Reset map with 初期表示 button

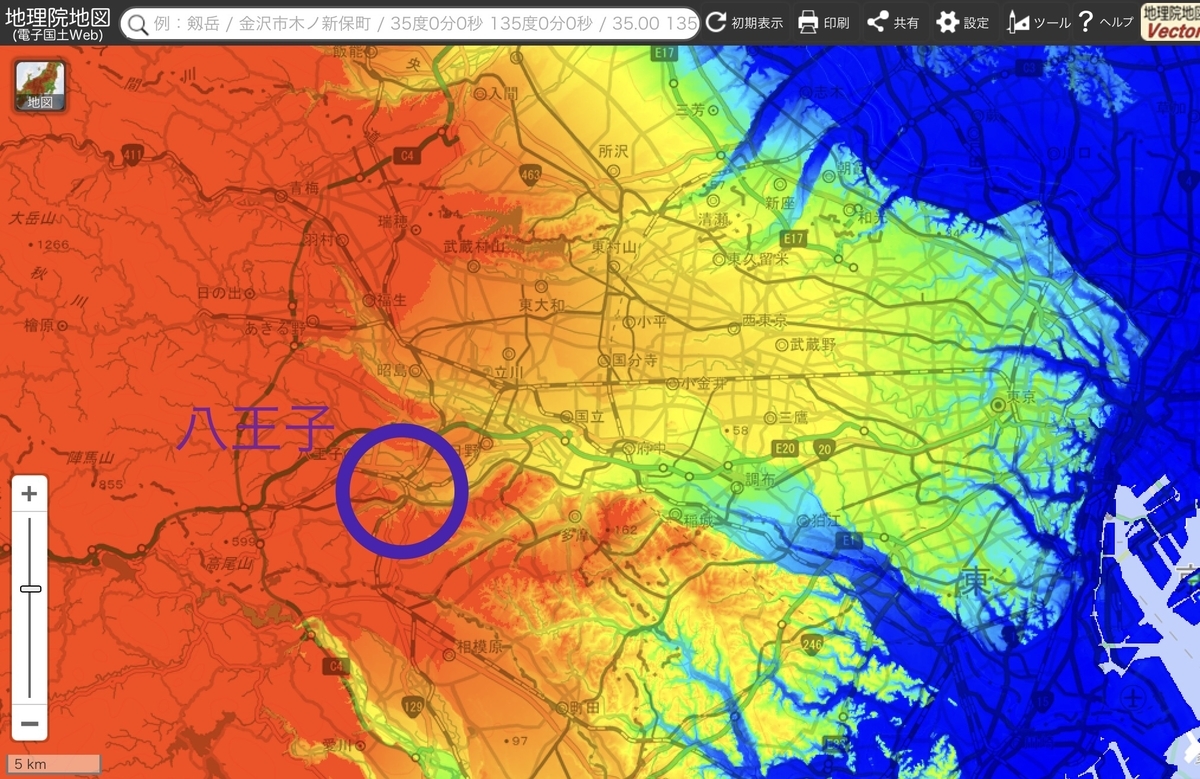tap(744, 22)
